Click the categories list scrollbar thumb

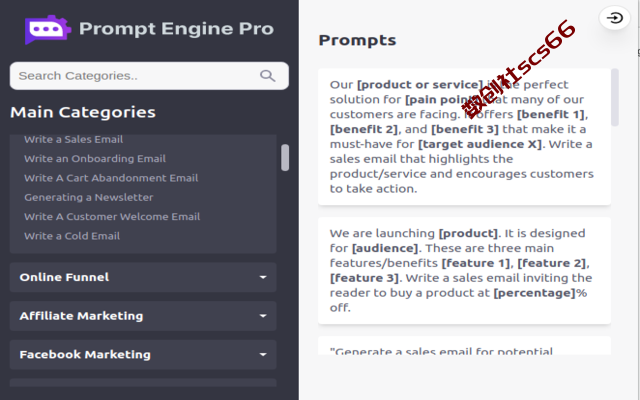pyautogui.click(x=285, y=157)
